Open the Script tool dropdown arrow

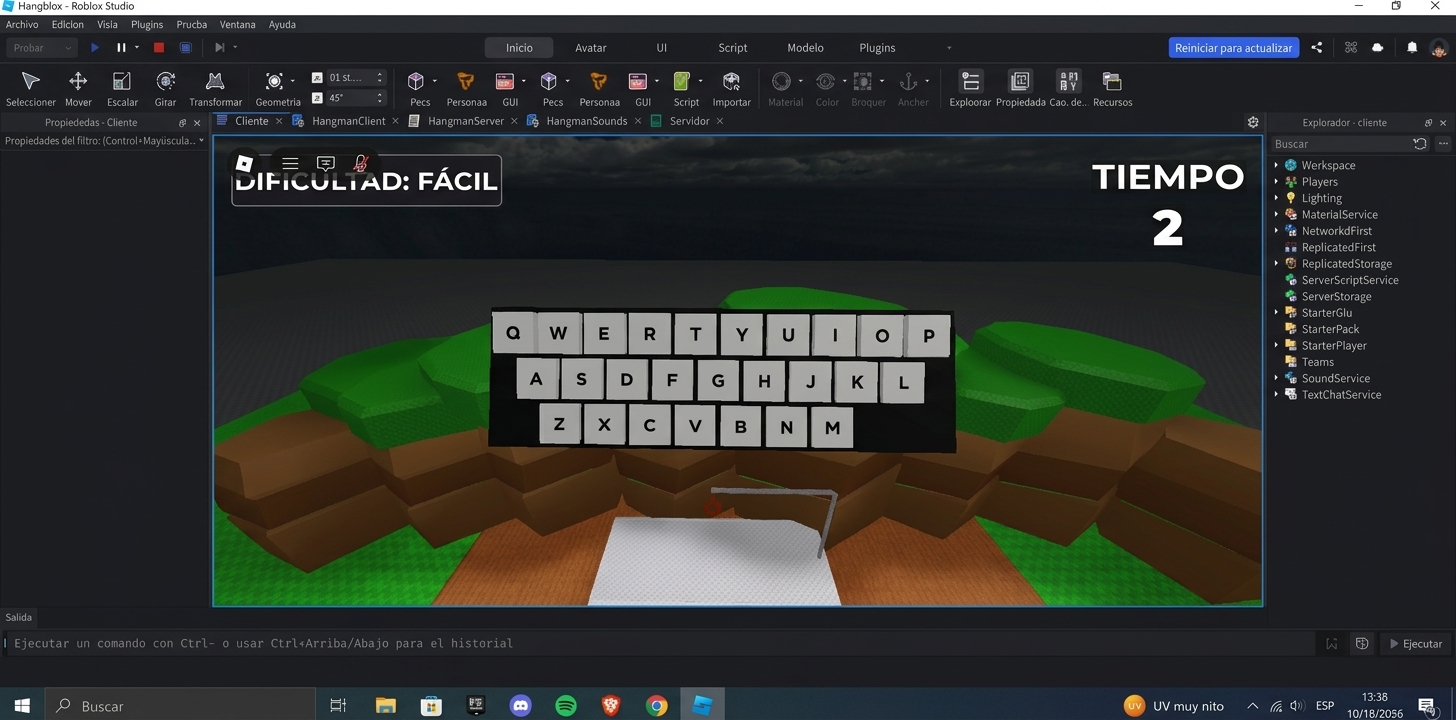[x=700, y=81]
